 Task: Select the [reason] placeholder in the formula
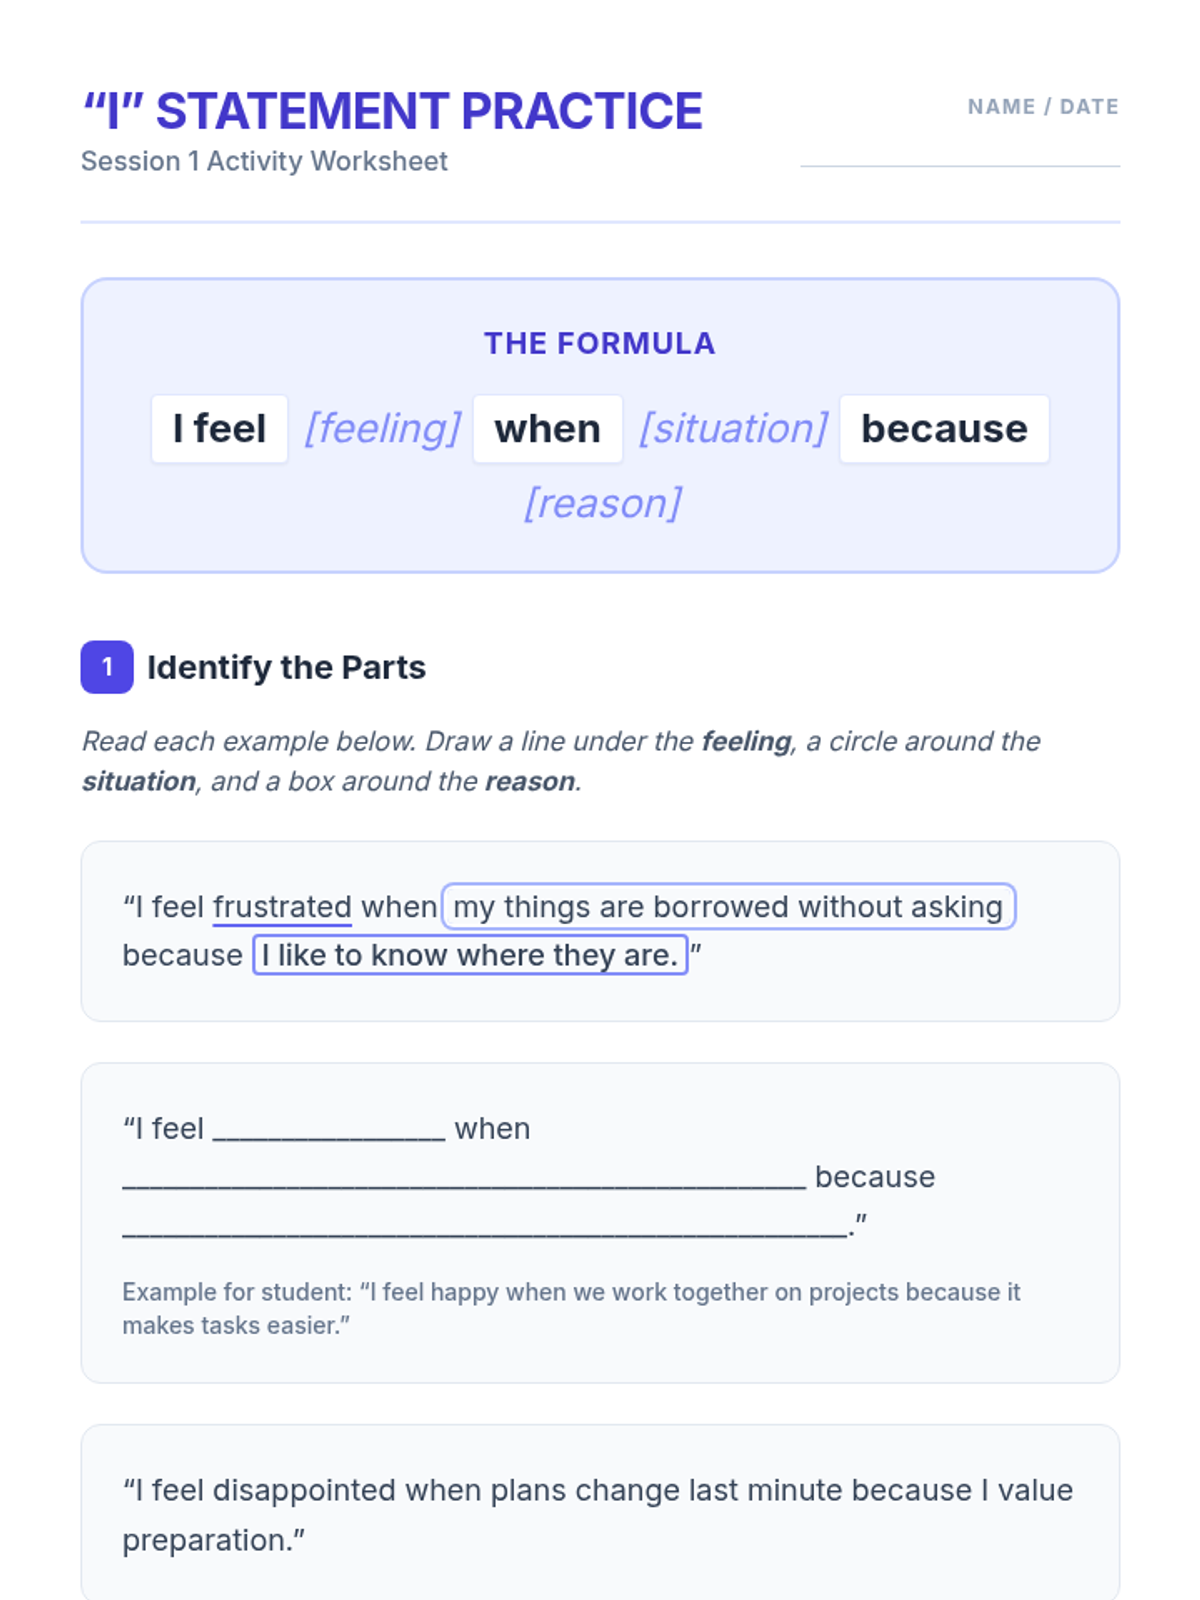[x=603, y=503]
